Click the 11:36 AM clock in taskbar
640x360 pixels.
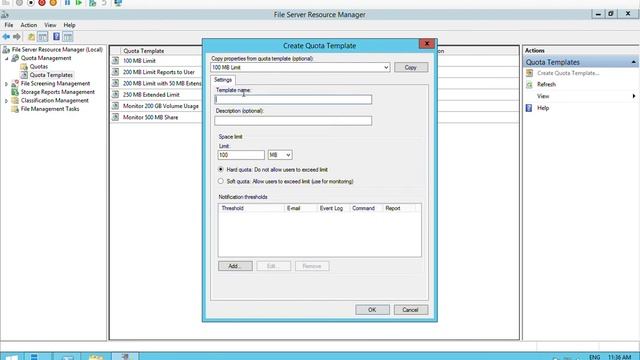pyautogui.click(x=620, y=357)
